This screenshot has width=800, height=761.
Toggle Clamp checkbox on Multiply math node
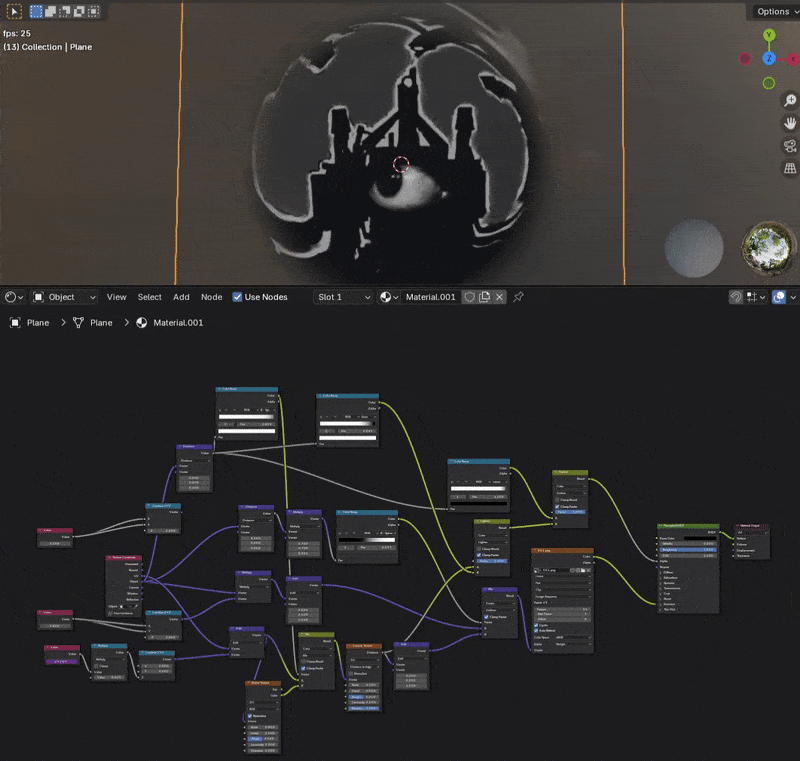(96, 666)
